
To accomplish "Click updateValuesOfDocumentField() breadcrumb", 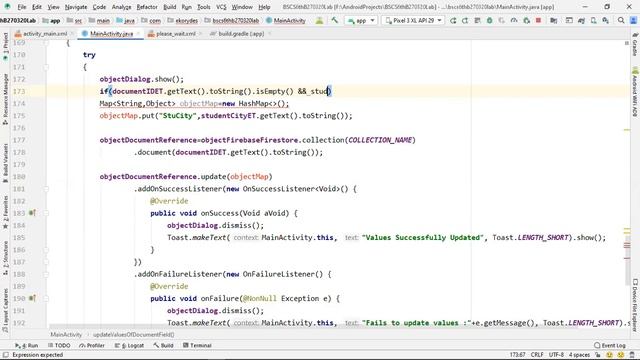I will click(x=133, y=335).
